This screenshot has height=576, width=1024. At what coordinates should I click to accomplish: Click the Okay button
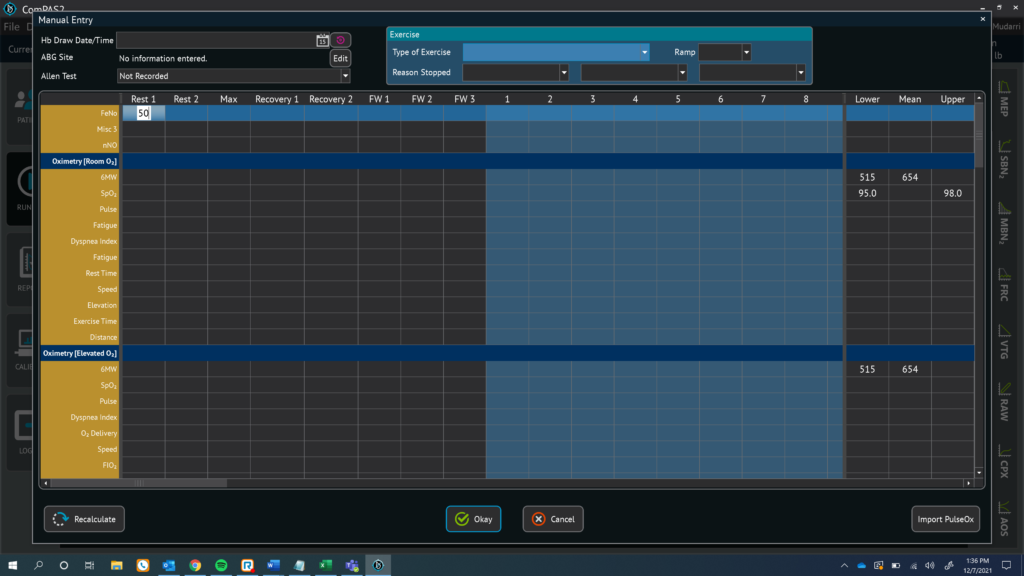(x=473, y=519)
